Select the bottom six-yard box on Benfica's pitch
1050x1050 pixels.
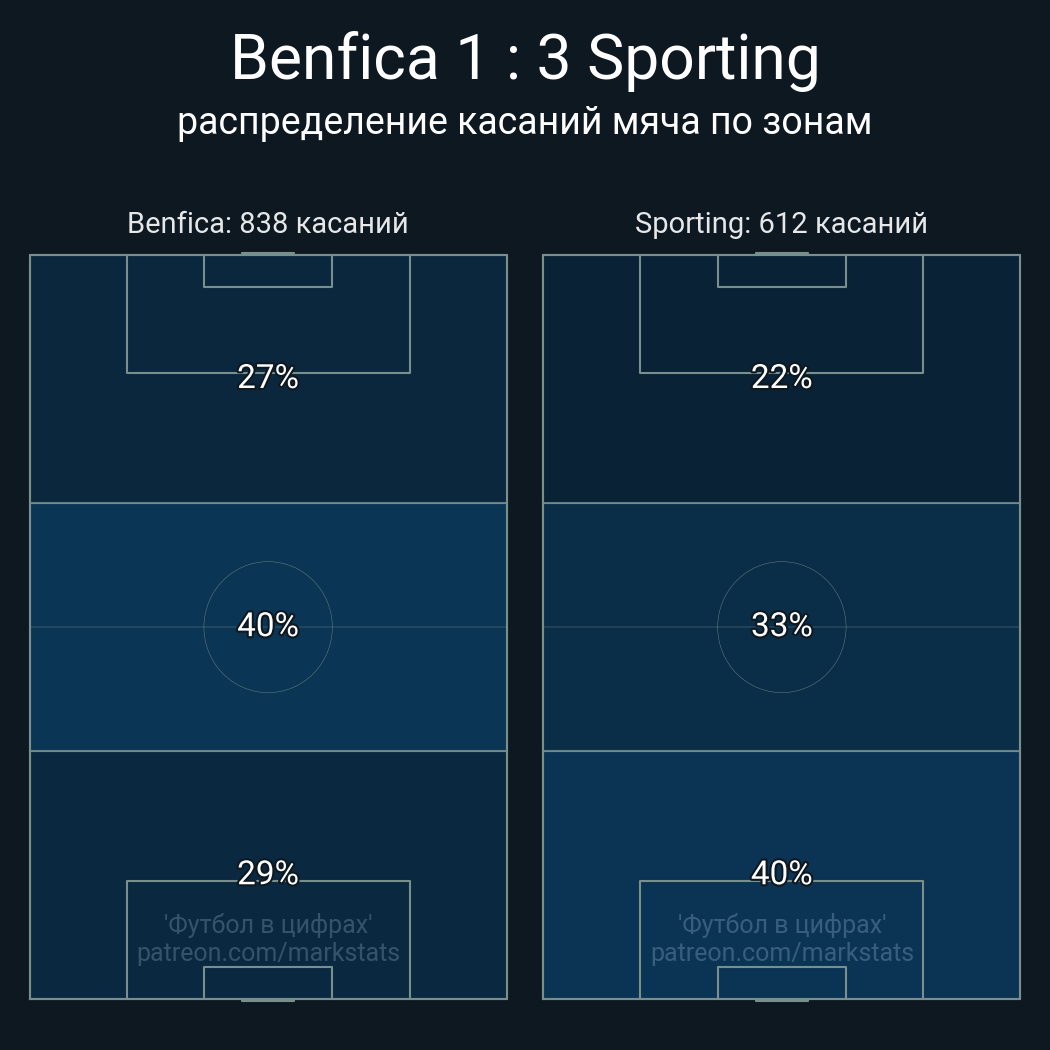point(268,983)
